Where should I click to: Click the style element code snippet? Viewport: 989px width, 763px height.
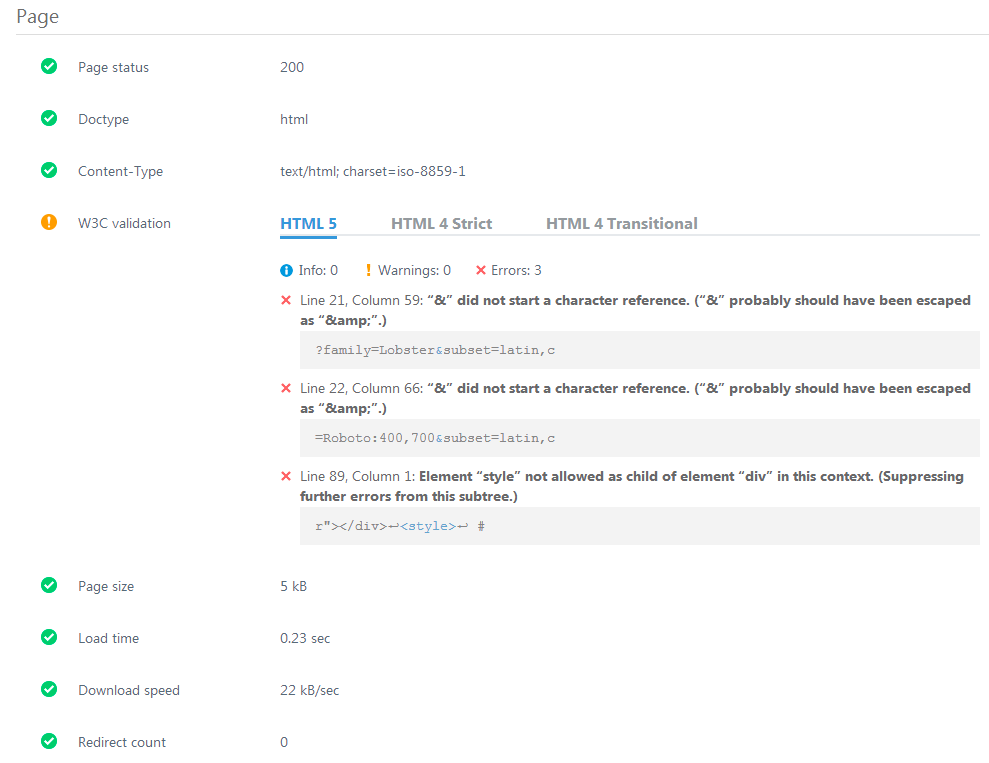pos(400,526)
